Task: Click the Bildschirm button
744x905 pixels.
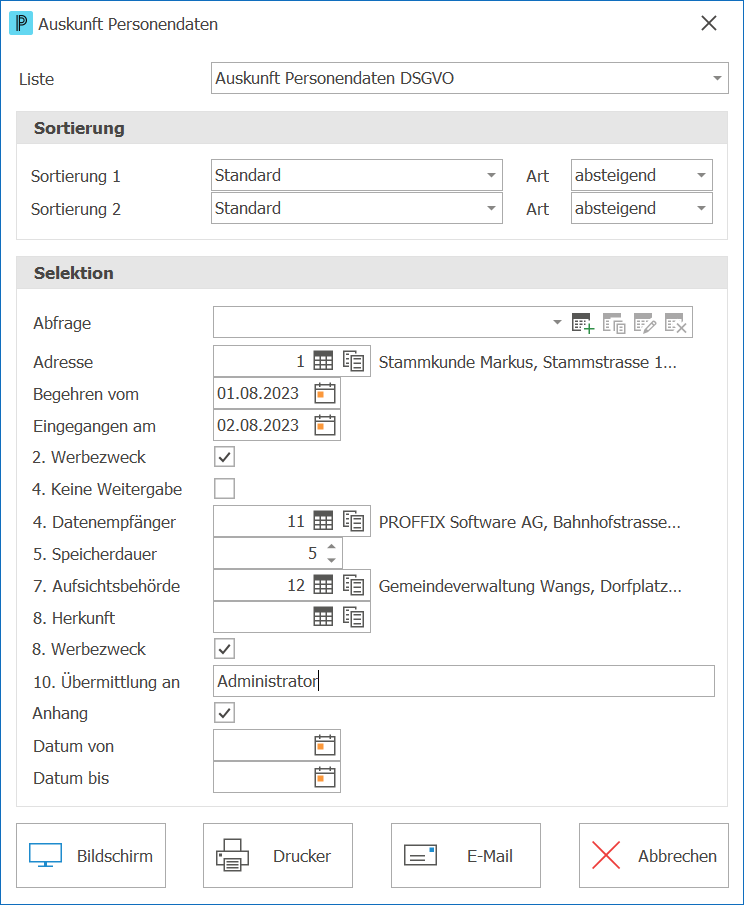Action: click(x=91, y=855)
